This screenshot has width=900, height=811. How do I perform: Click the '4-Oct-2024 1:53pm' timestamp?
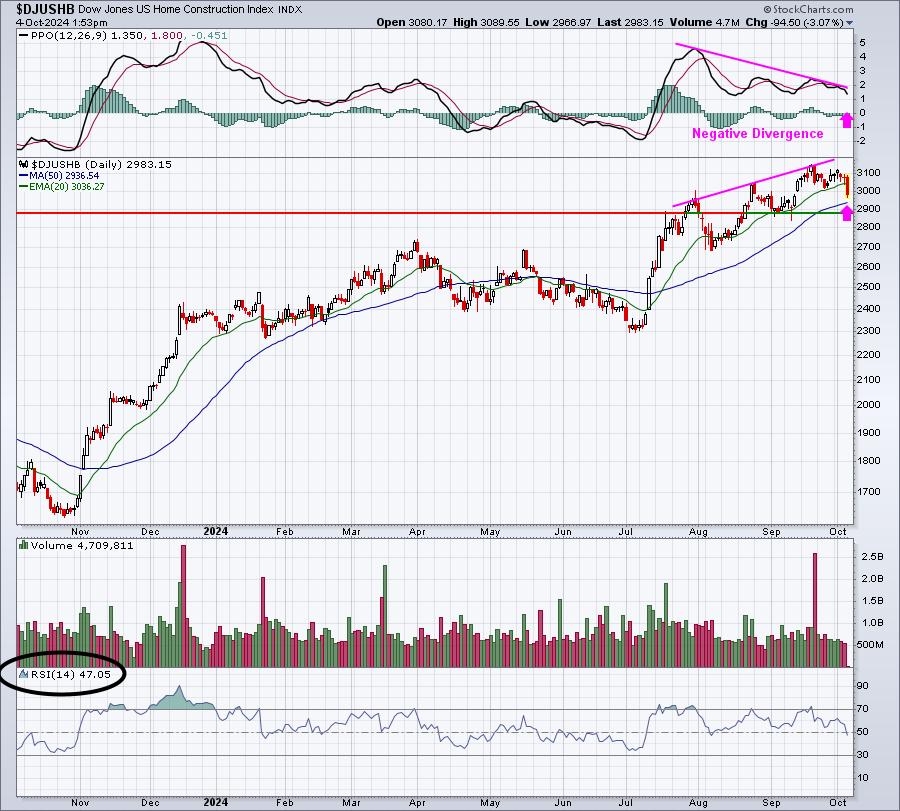[61, 23]
